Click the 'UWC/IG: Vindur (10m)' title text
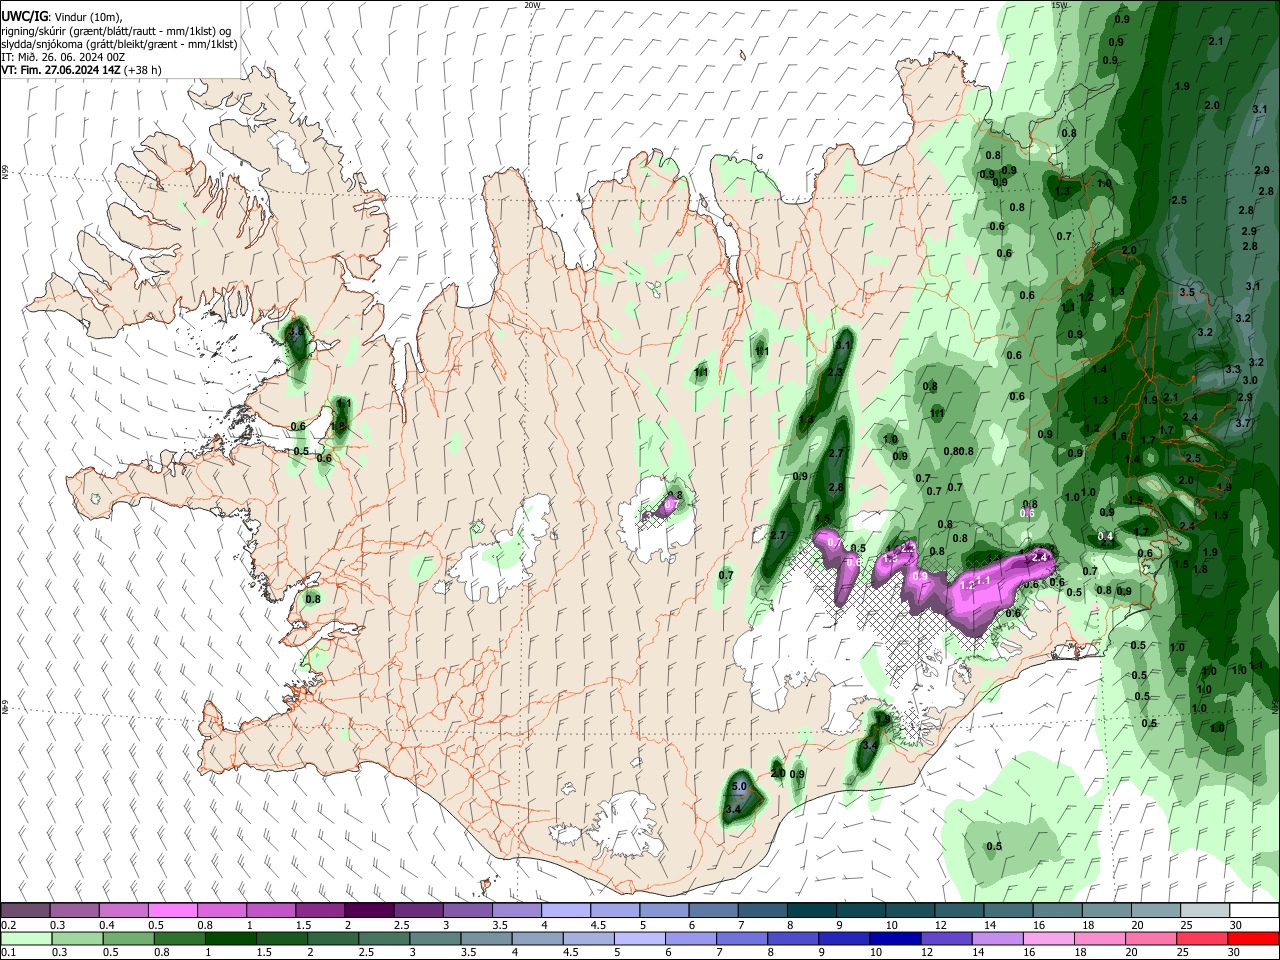 click(x=62, y=17)
